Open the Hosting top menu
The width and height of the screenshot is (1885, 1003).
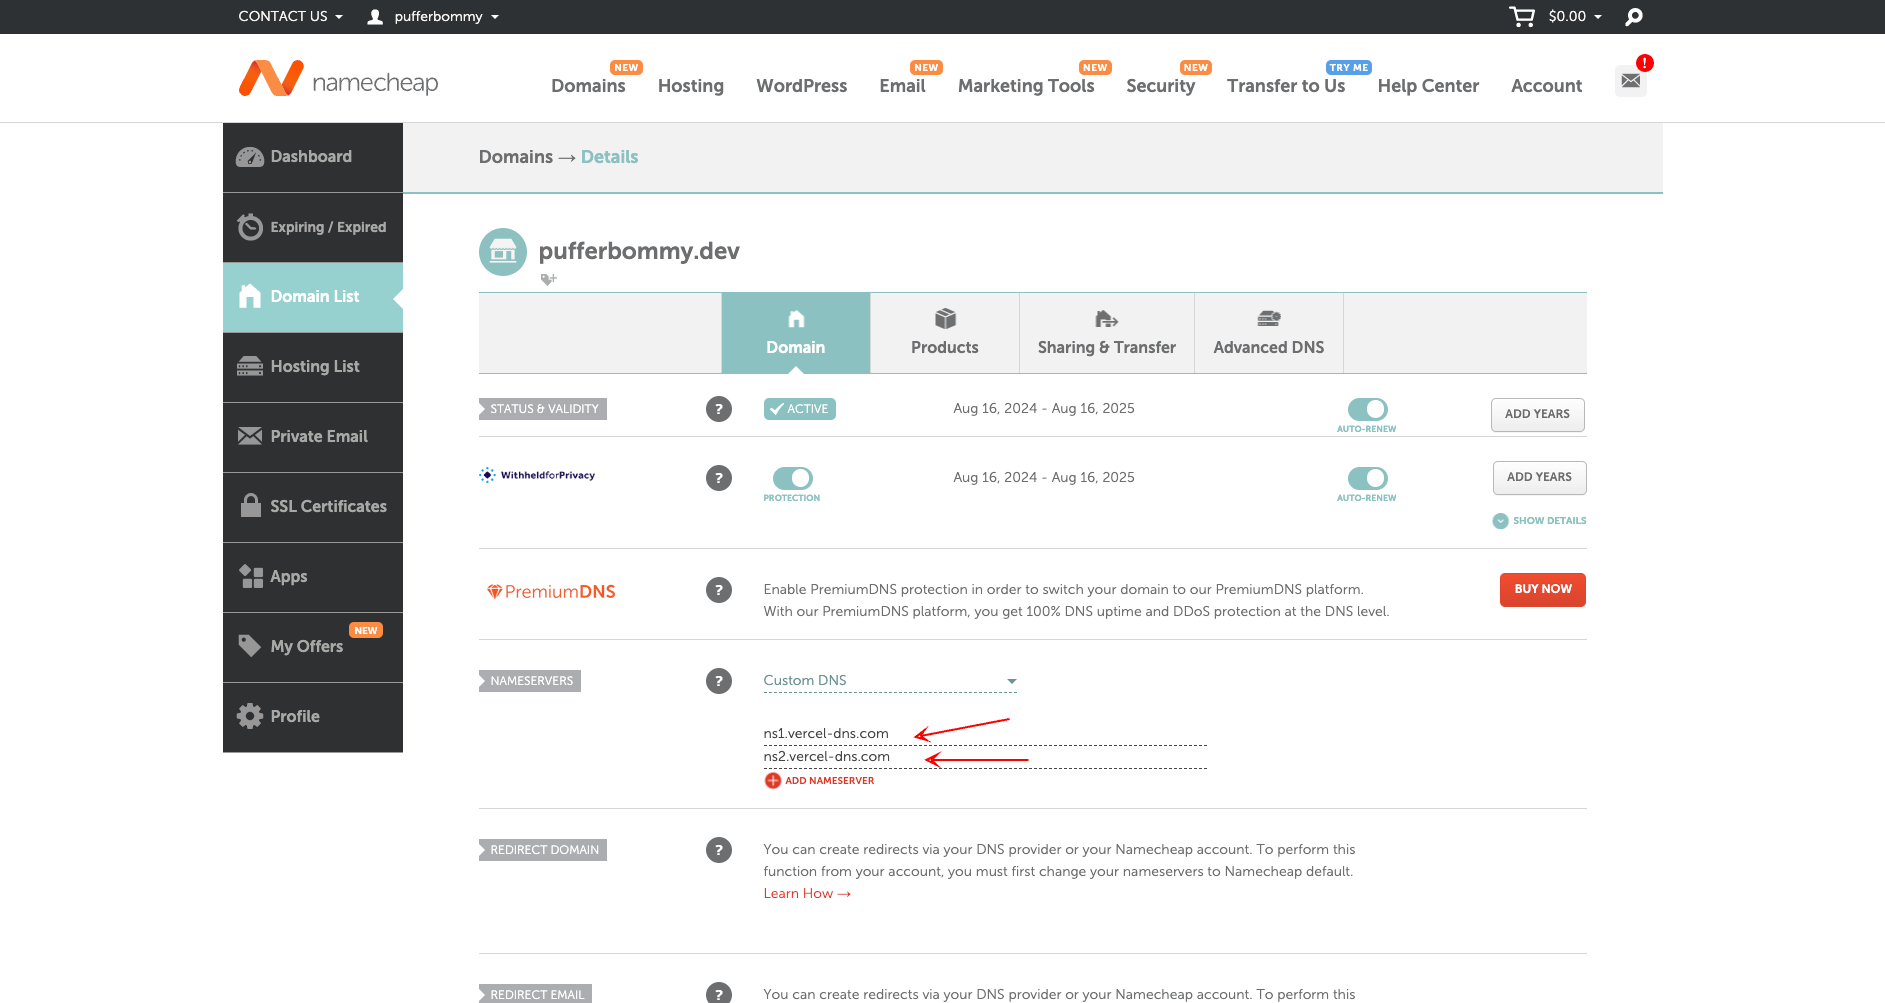691,86
